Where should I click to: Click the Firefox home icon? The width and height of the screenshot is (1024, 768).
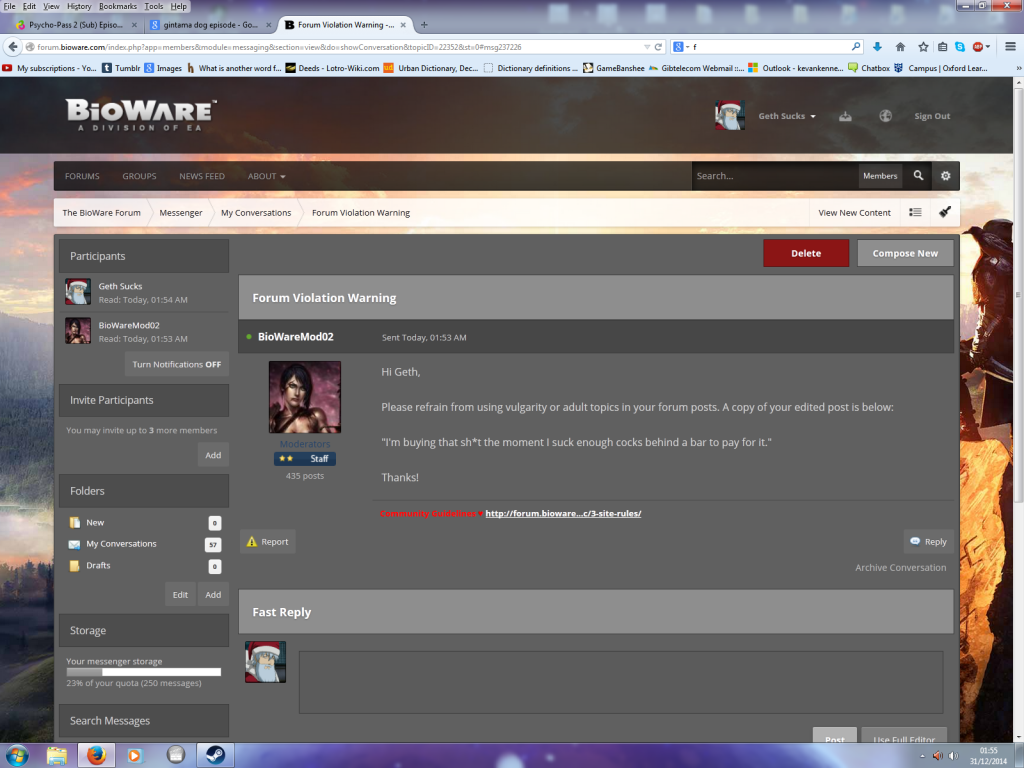coord(900,46)
